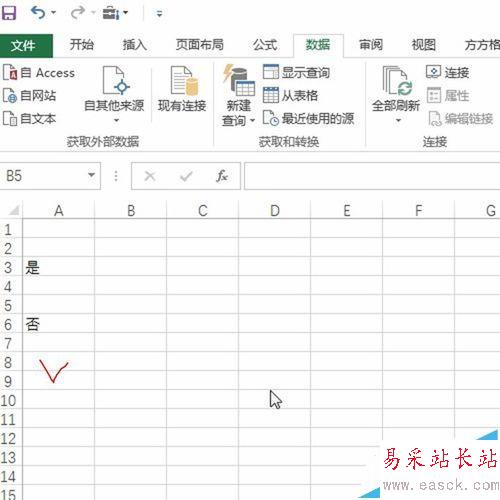Select column F header
Viewport: 500px width, 500px height.
(419, 210)
